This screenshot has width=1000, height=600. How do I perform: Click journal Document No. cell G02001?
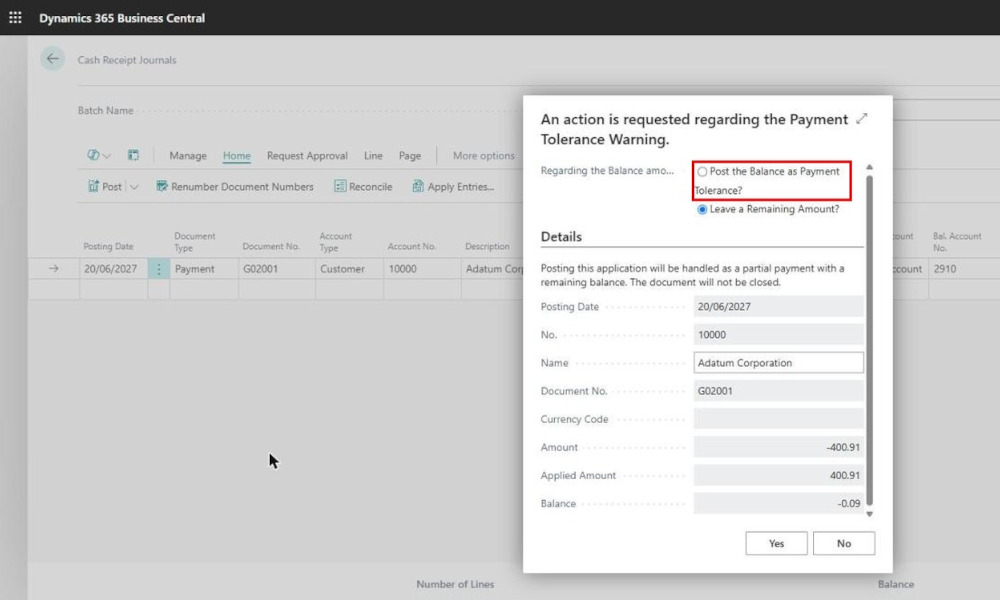pos(277,269)
